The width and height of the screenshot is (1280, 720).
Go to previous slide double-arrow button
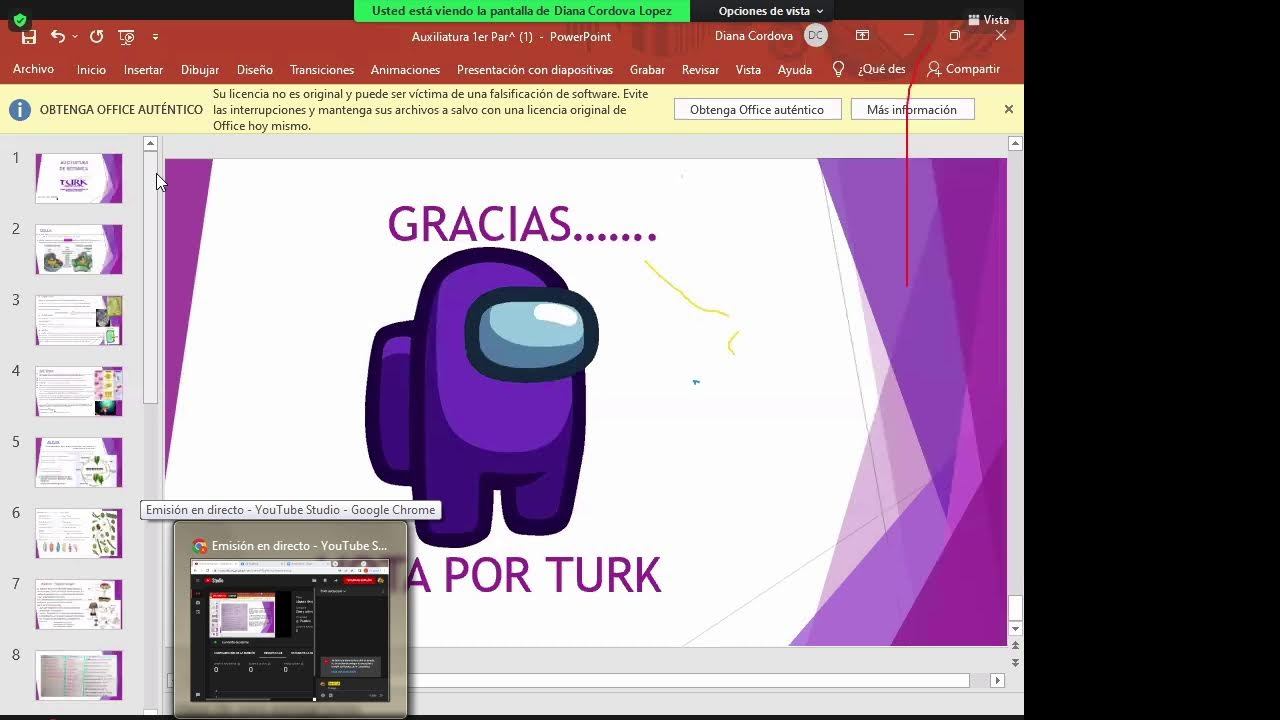click(1015, 646)
